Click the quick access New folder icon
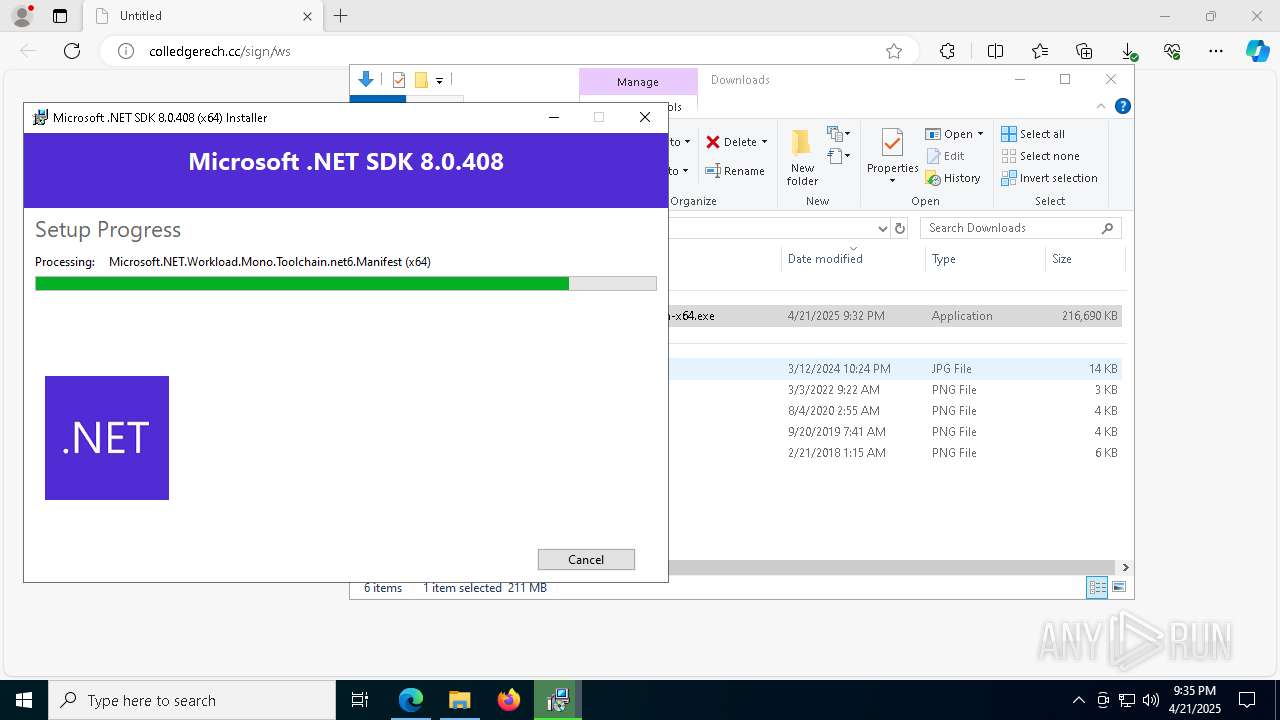1280x720 pixels. [421, 80]
